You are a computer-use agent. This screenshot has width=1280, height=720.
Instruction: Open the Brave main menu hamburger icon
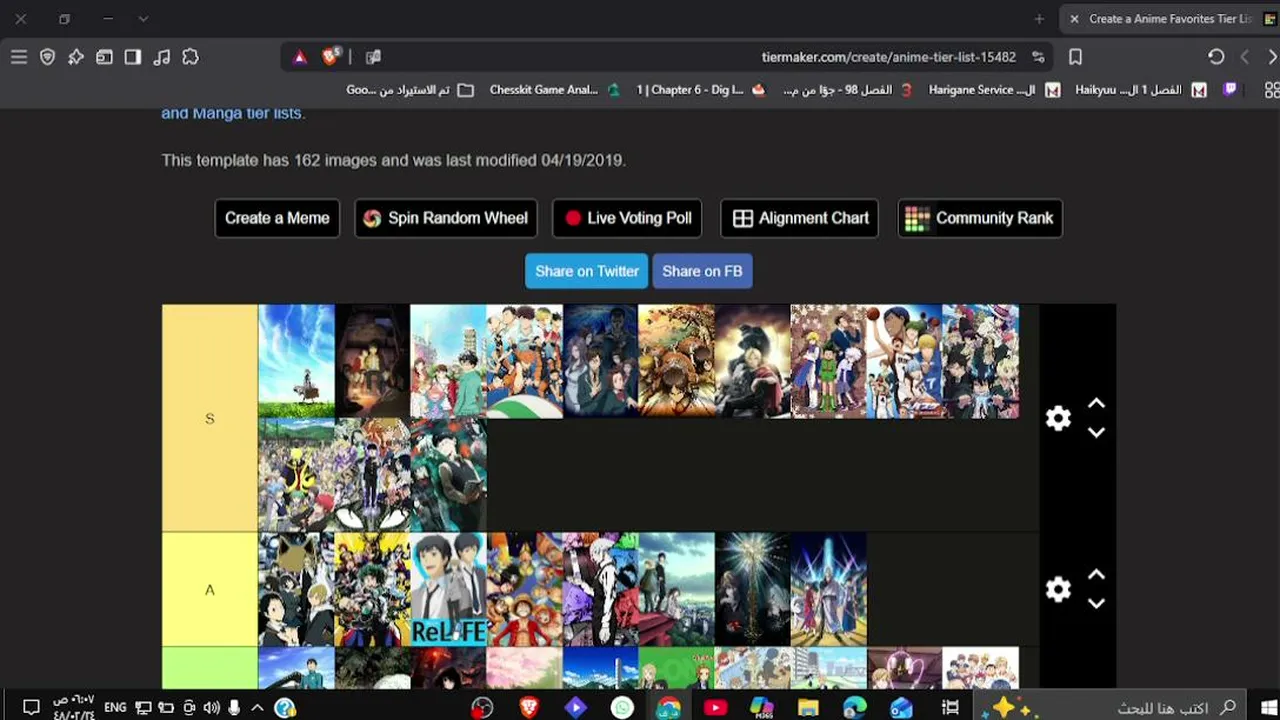[x=19, y=57]
